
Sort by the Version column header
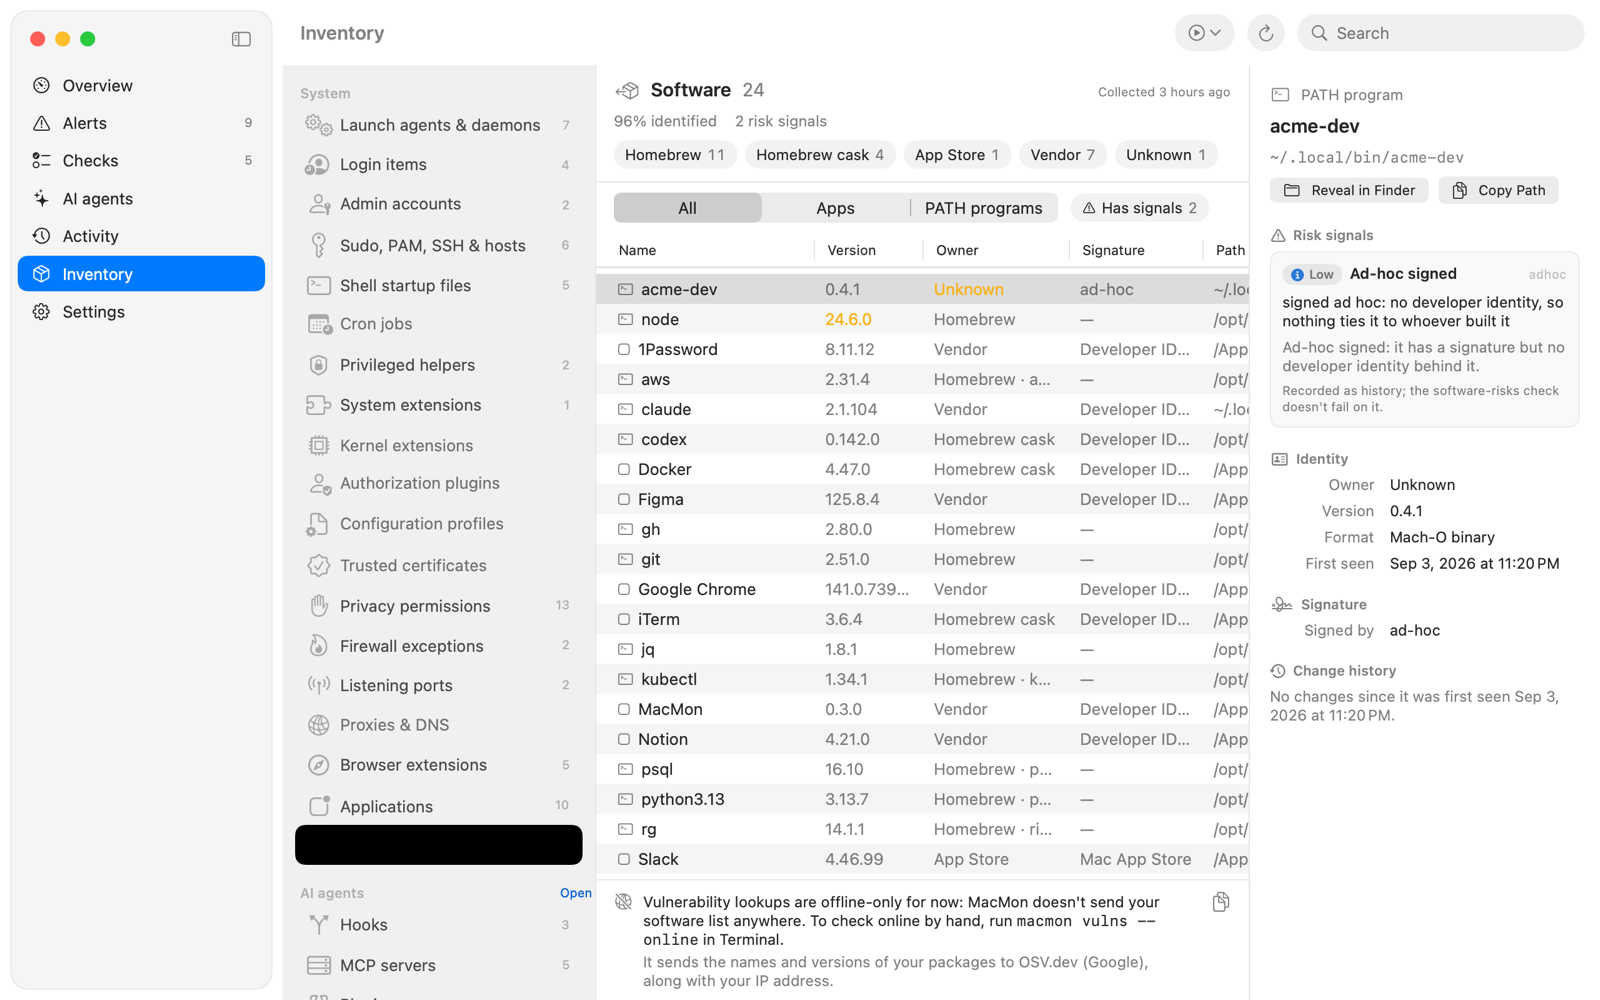pyautogui.click(x=852, y=250)
